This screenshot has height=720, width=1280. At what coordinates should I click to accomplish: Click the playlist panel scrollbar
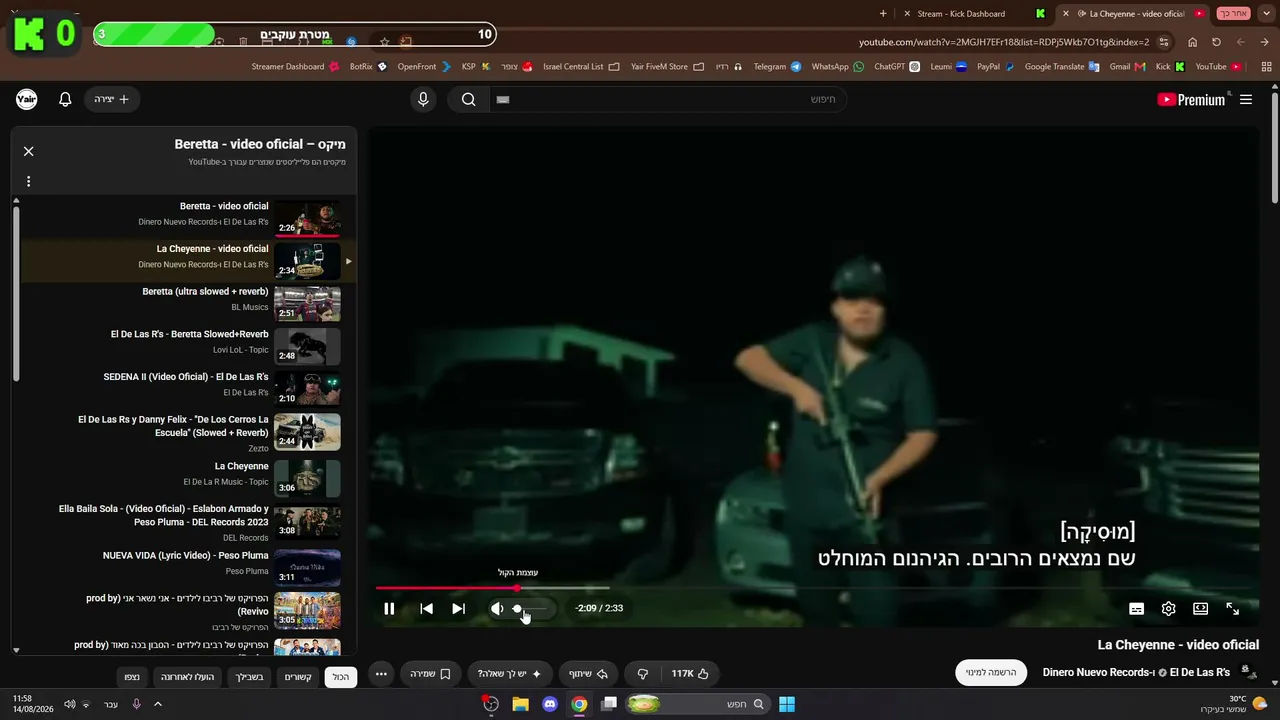16,294
